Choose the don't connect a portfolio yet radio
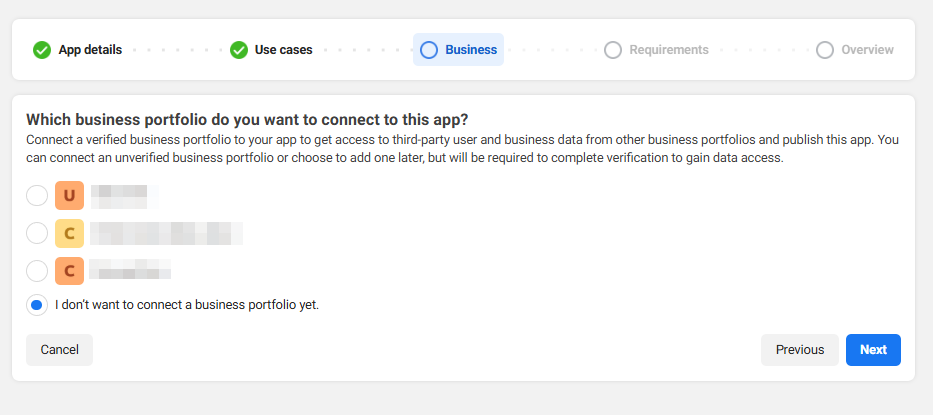This screenshot has height=415, width=933. (x=37, y=305)
